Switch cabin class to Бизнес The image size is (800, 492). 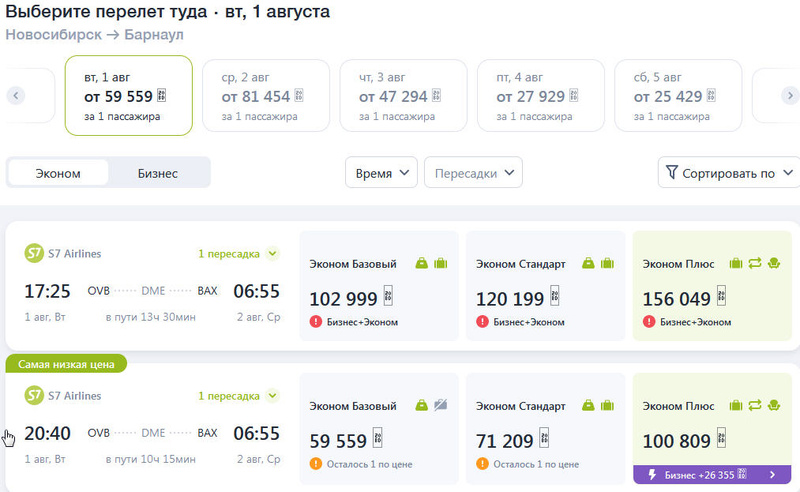[x=158, y=173]
